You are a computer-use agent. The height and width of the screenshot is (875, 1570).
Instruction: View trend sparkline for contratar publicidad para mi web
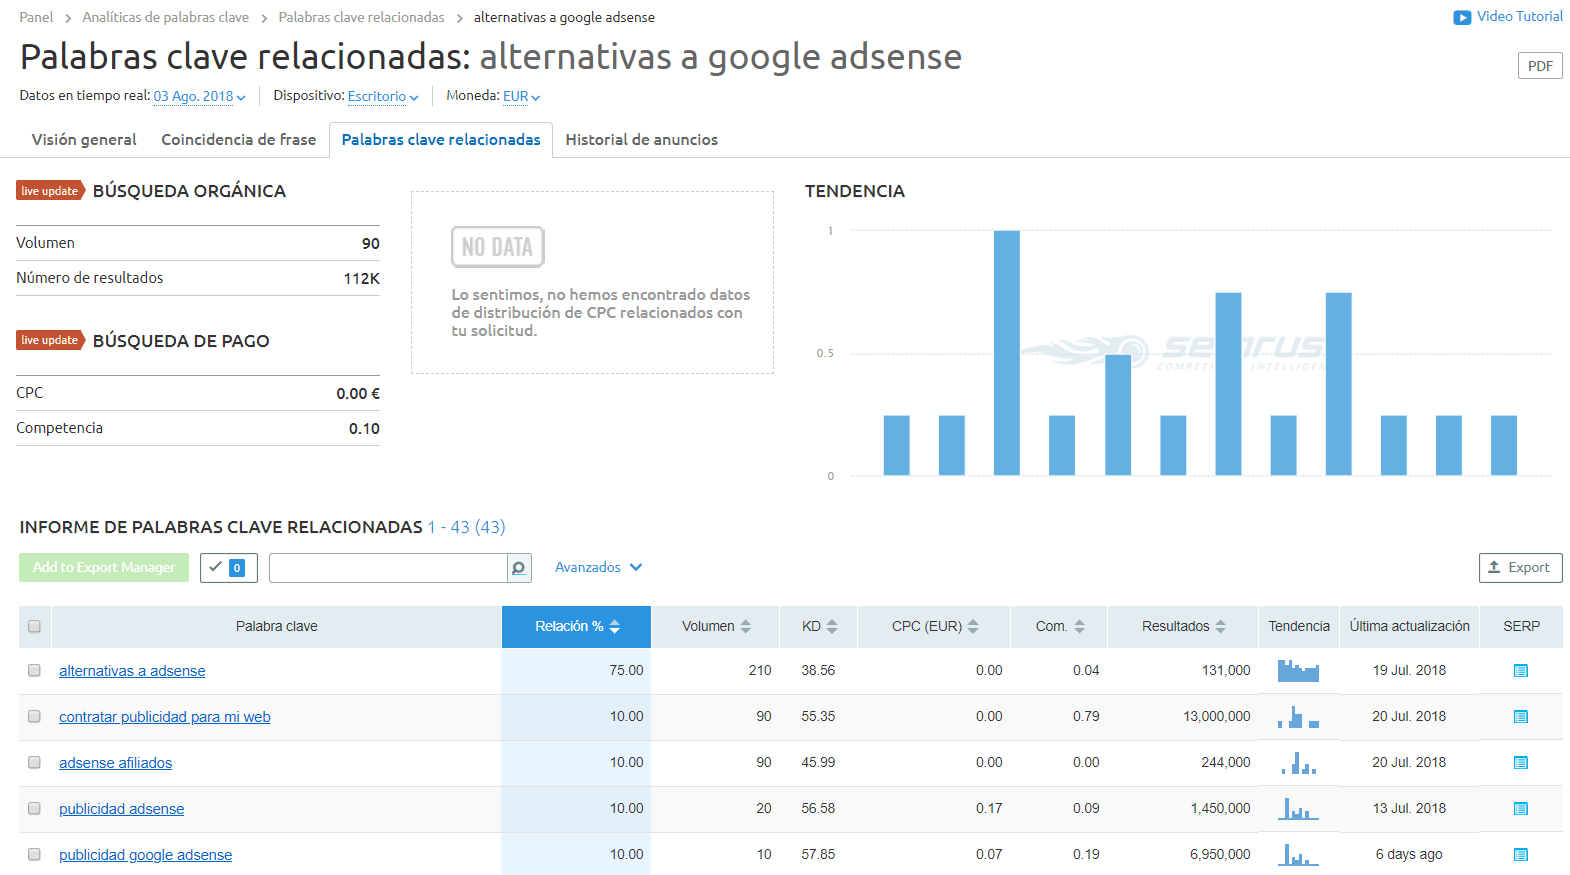click(1298, 717)
